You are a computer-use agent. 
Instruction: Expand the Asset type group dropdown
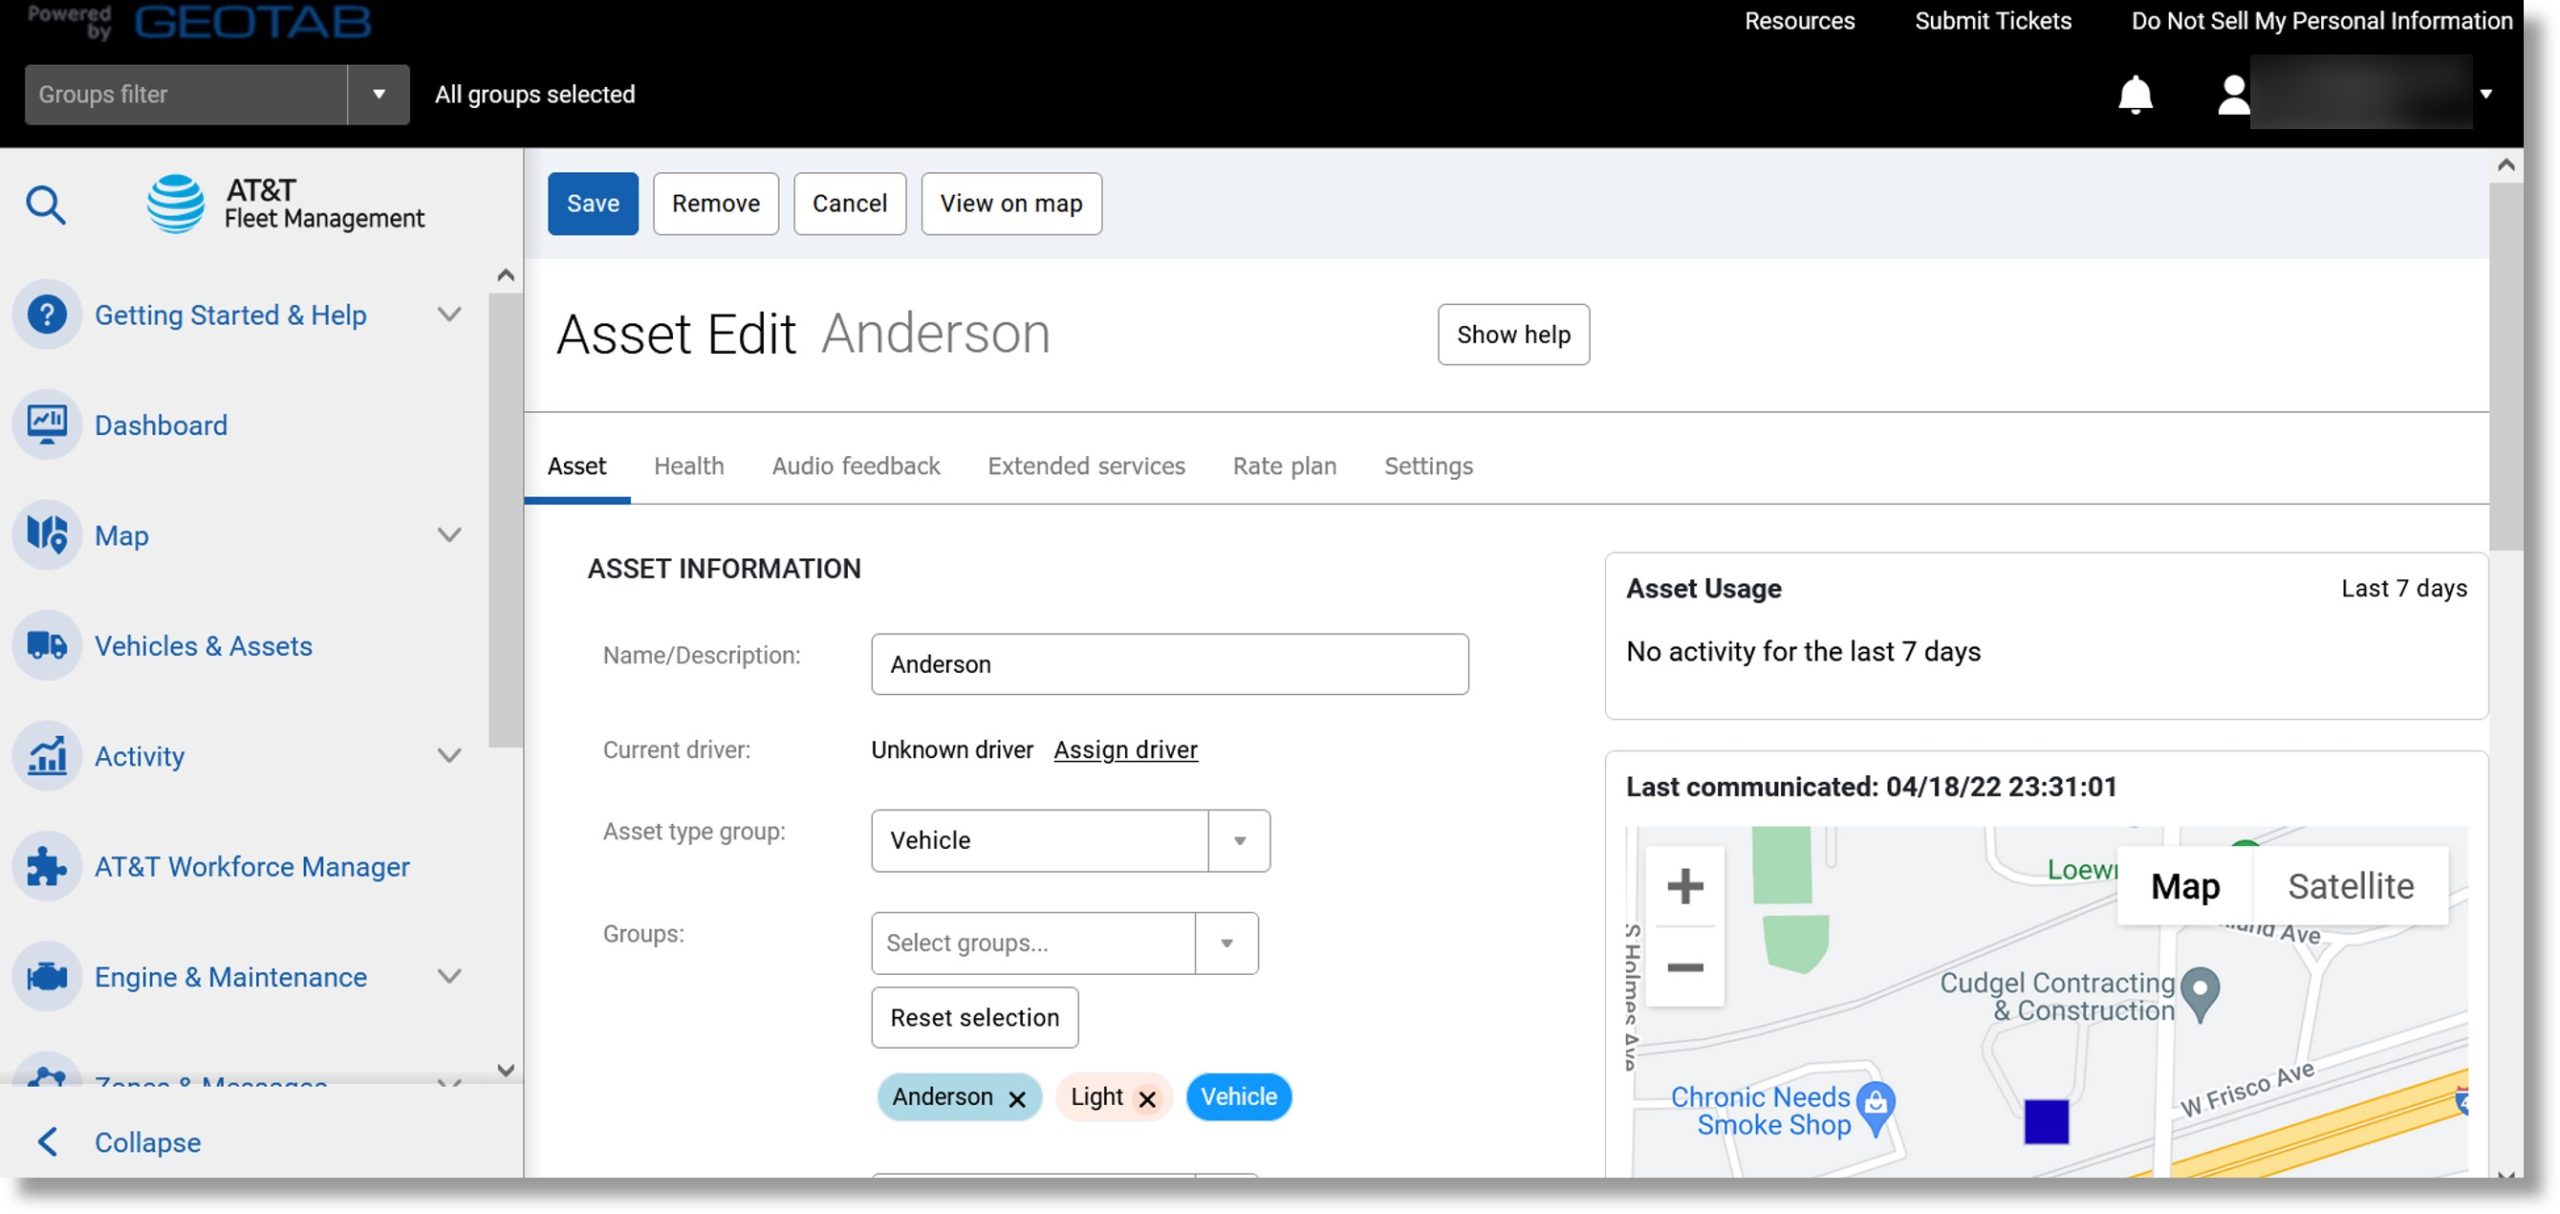click(1238, 839)
